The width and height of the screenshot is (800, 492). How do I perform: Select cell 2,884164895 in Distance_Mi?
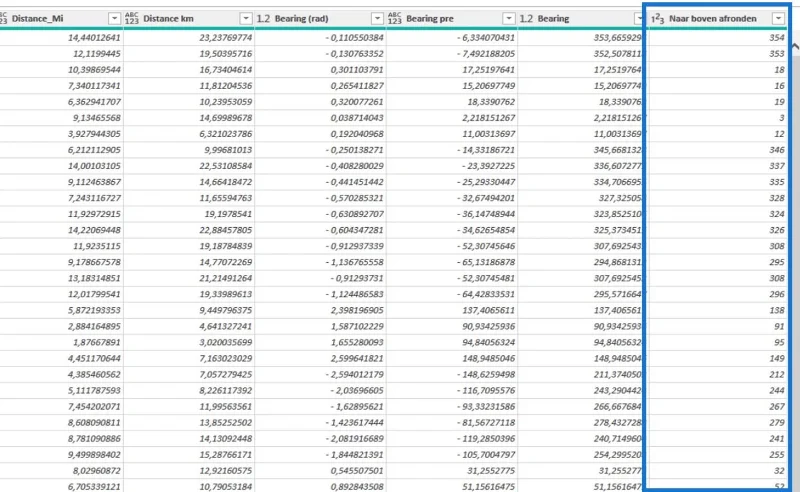(x=94, y=326)
